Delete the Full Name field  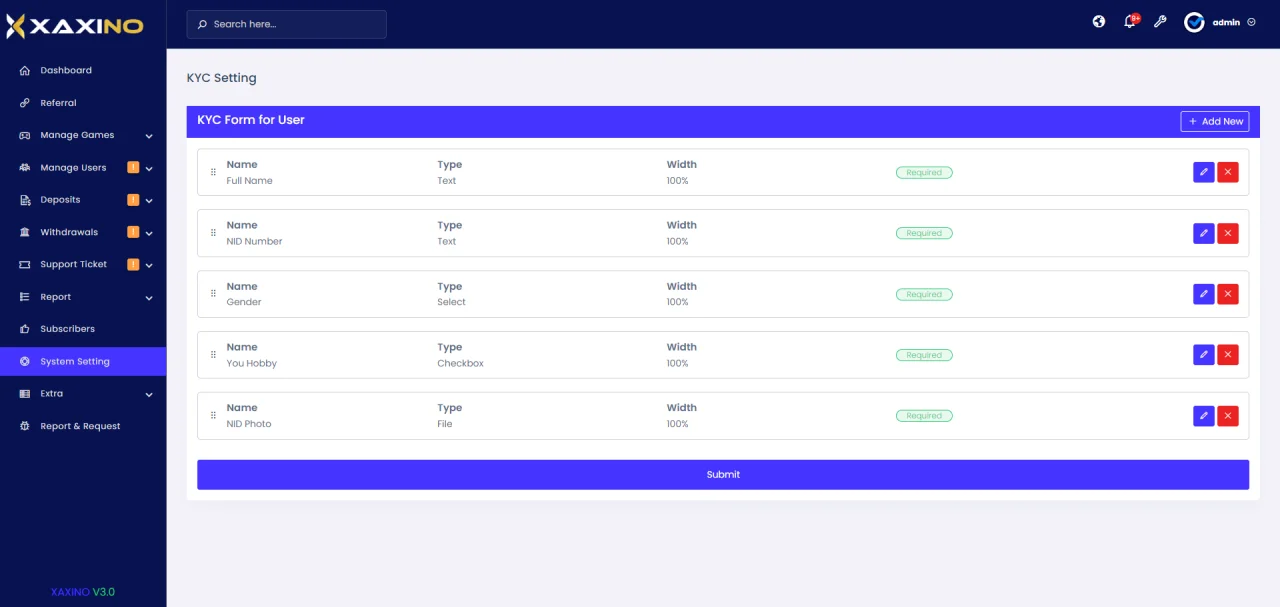point(1228,172)
